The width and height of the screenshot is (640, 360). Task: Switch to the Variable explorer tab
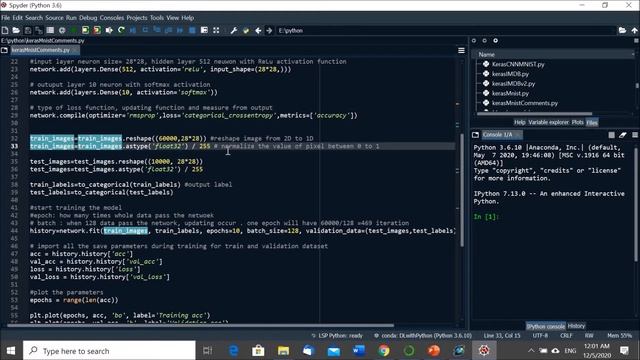click(x=548, y=122)
